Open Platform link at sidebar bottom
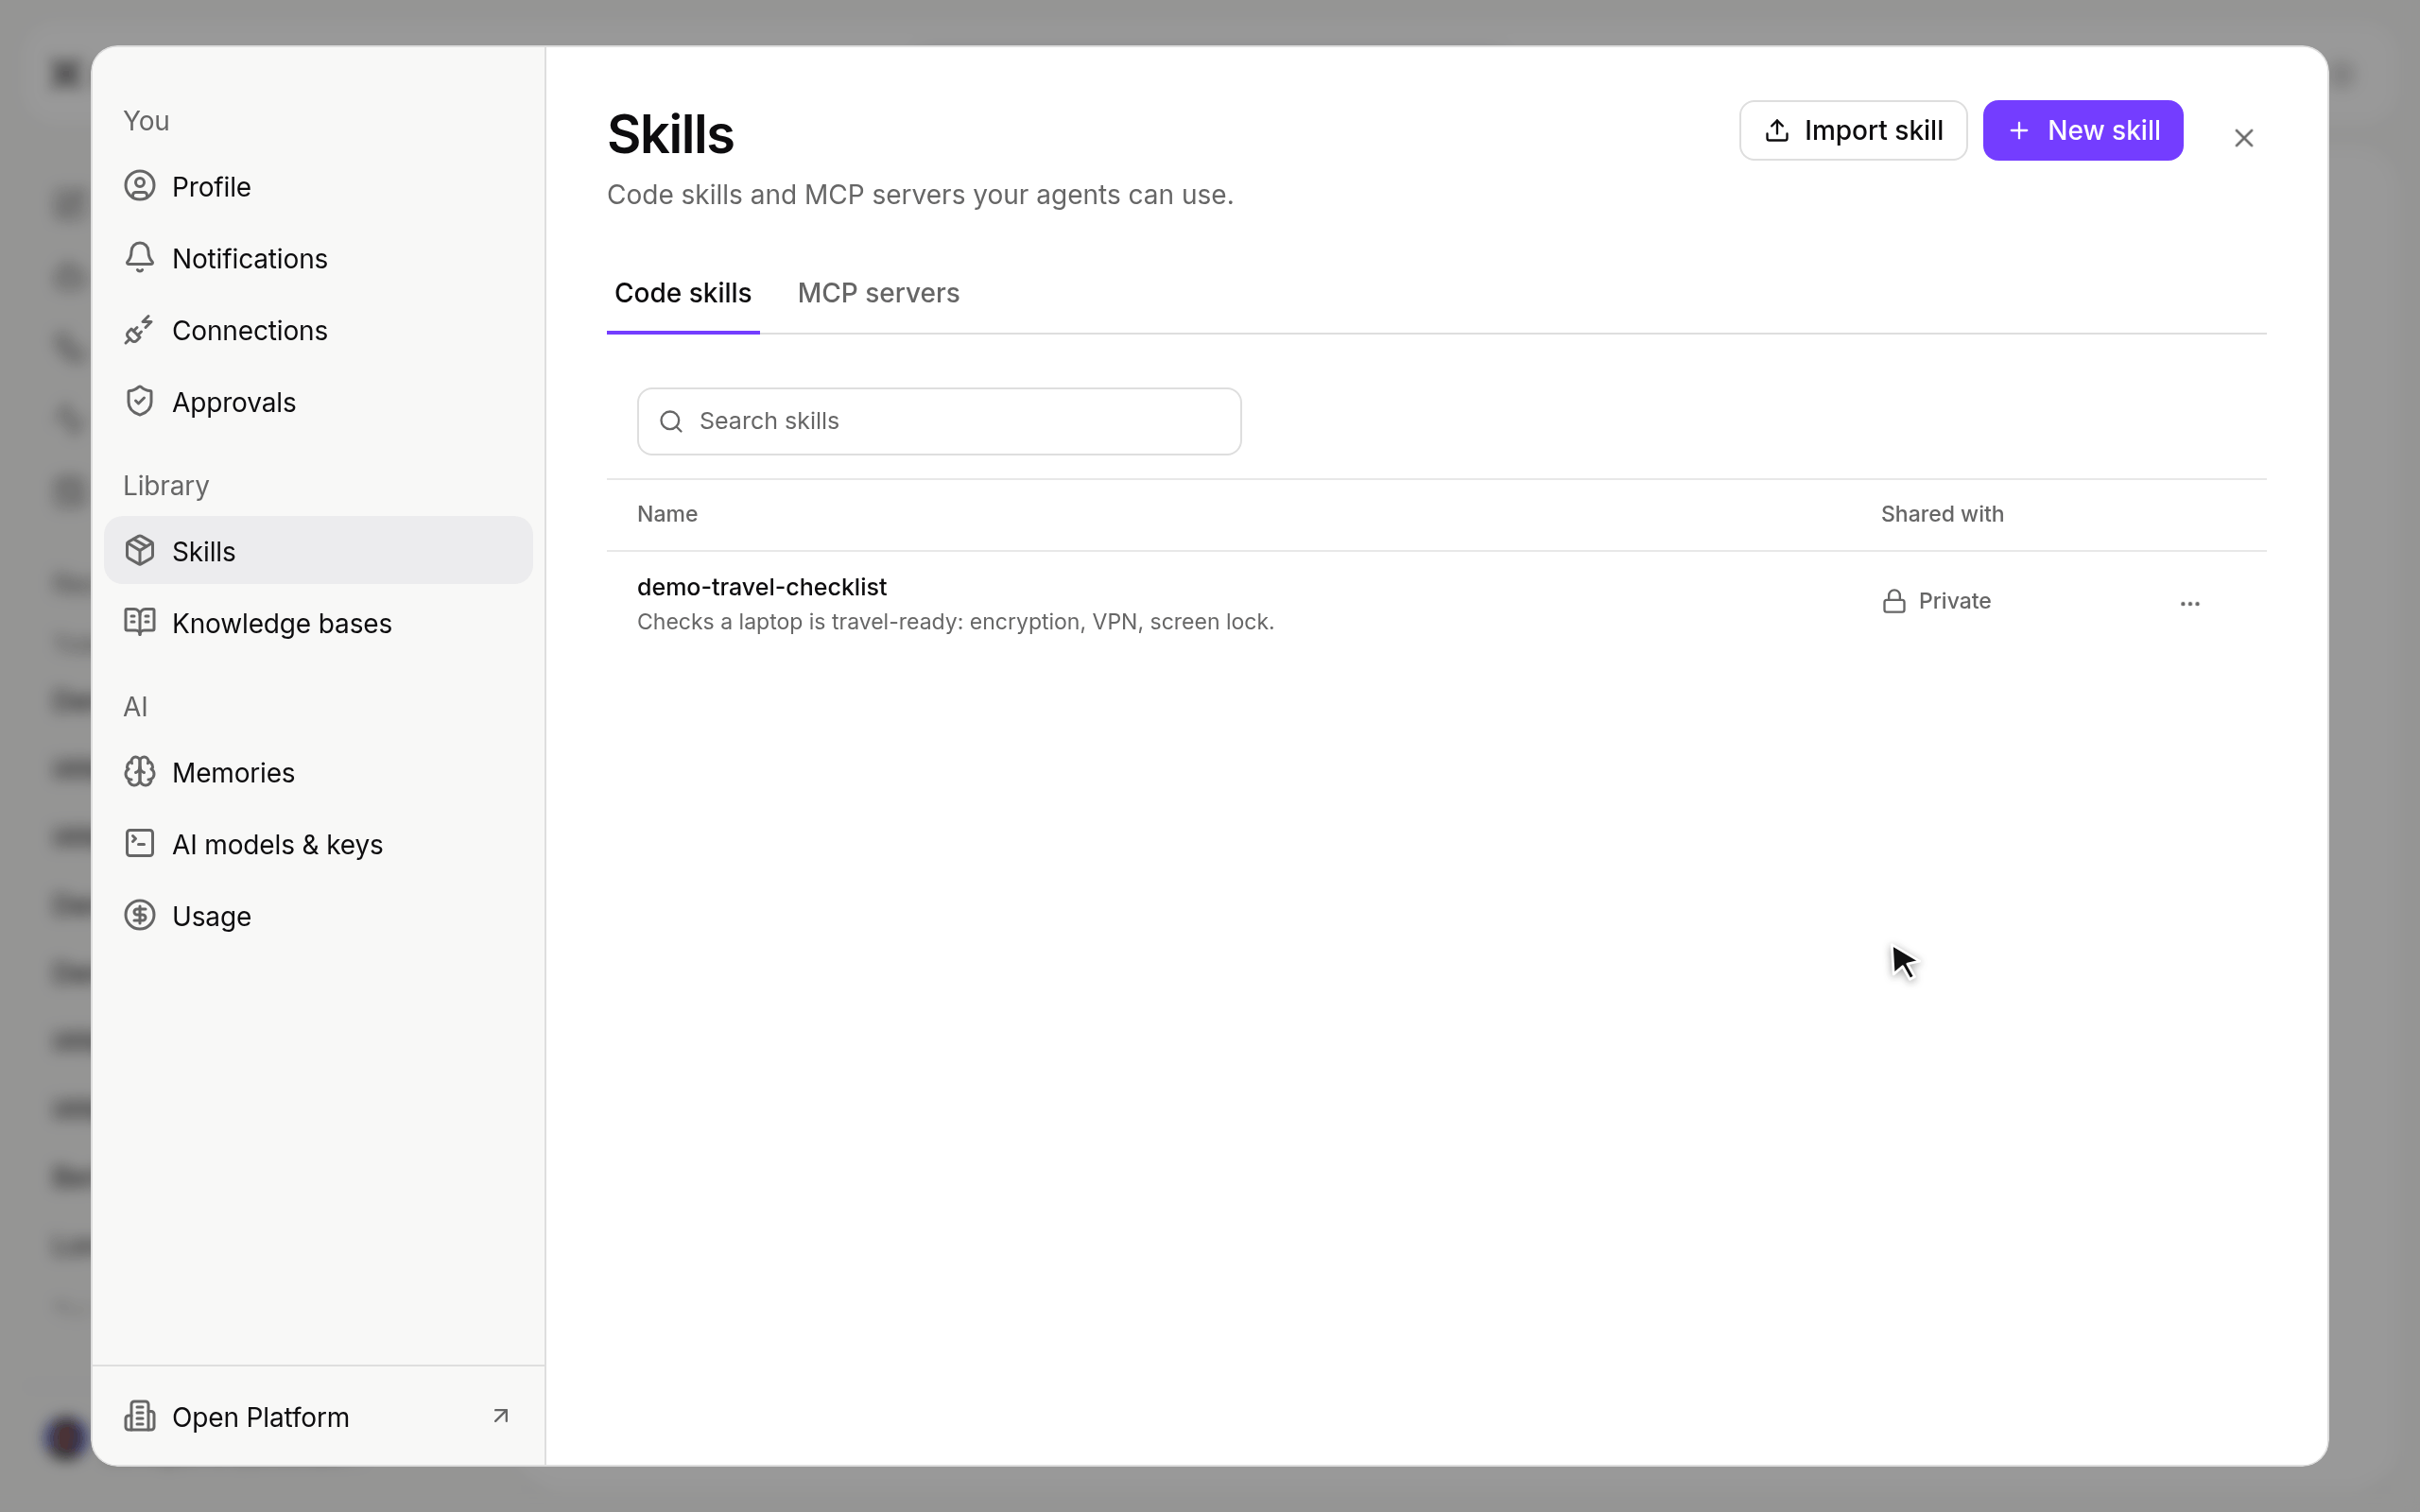Image resolution: width=2420 pixels, height=1512 pixels. [x=318, y=1416]
